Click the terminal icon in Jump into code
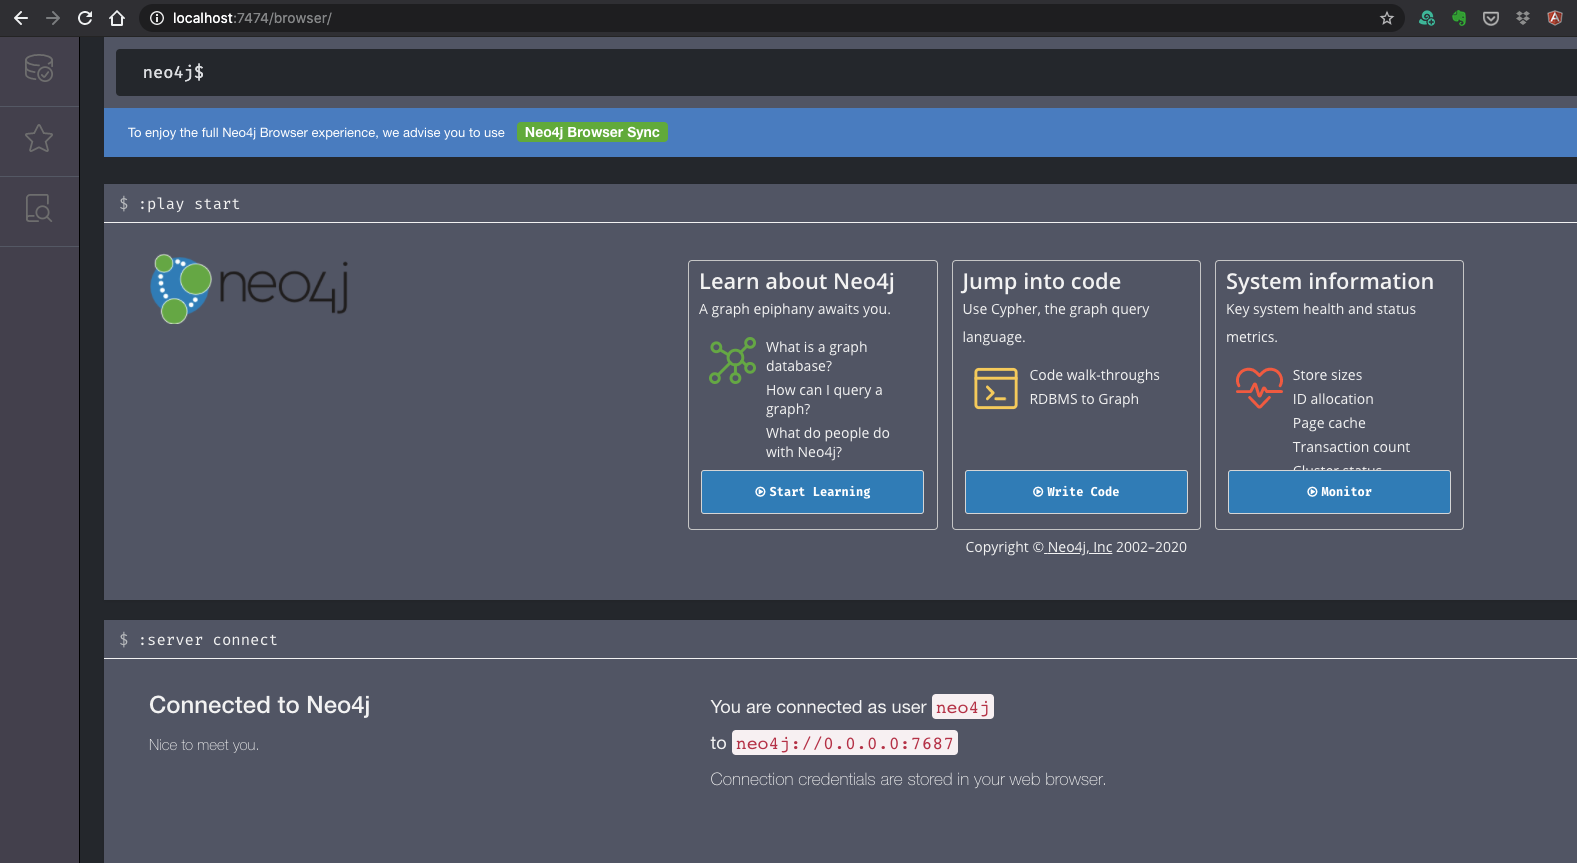The height and width of the screenshot is (863, 1577). [996, 389]
